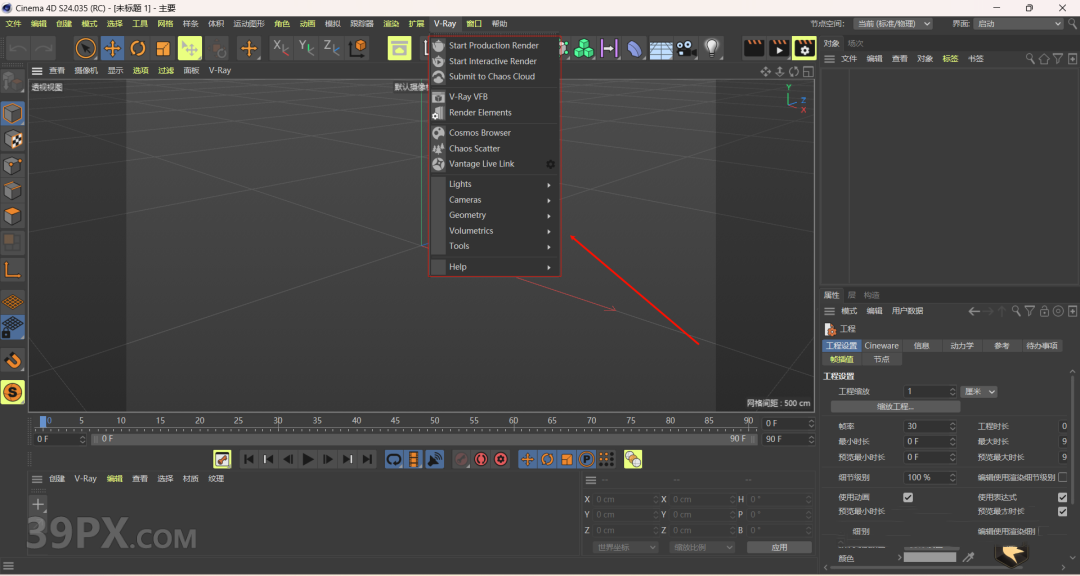Click the magnet snap icon
Viewport: 1080px width, 576px height.
click(x=12, y=360)
